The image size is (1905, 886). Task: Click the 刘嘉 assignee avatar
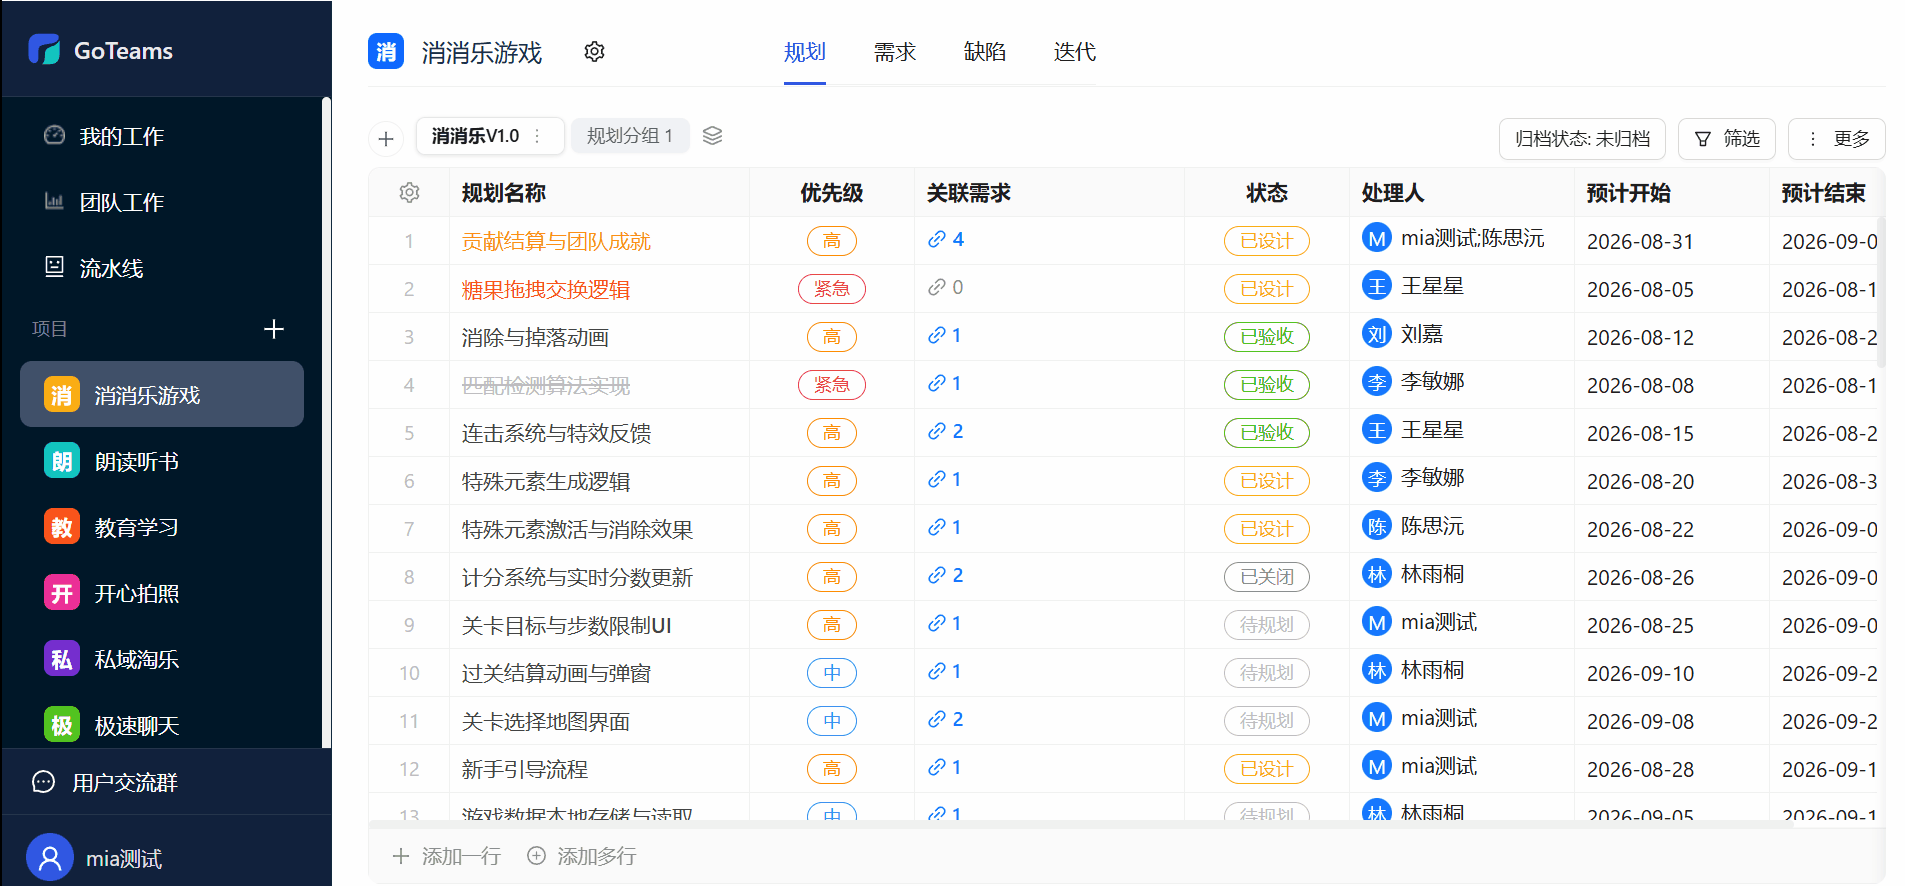(x=1377, y=334)
